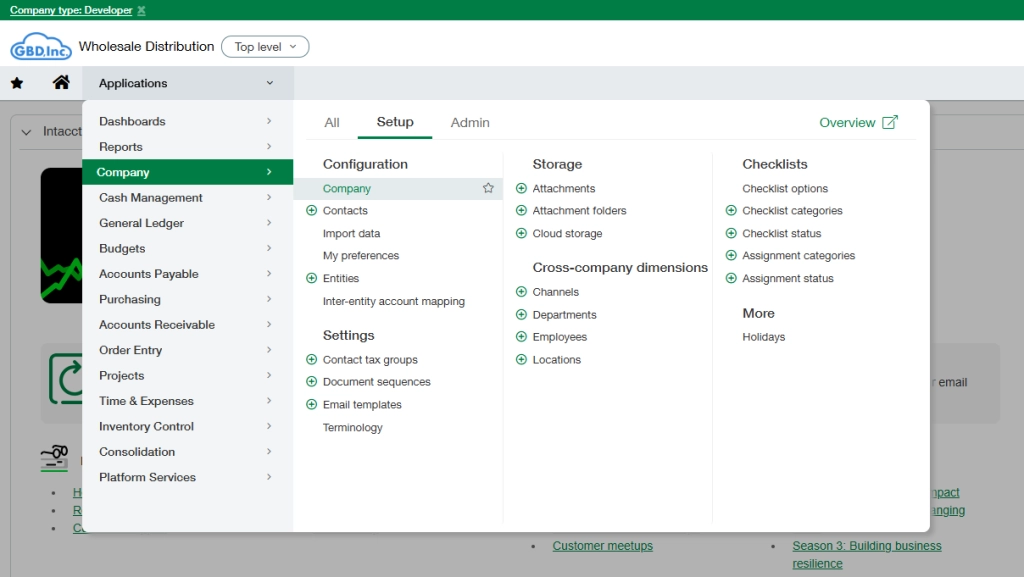Open Platform Services submenu
Image resolution: width=1024 pixels, height=577 pixels.
(x=187, y=477)
